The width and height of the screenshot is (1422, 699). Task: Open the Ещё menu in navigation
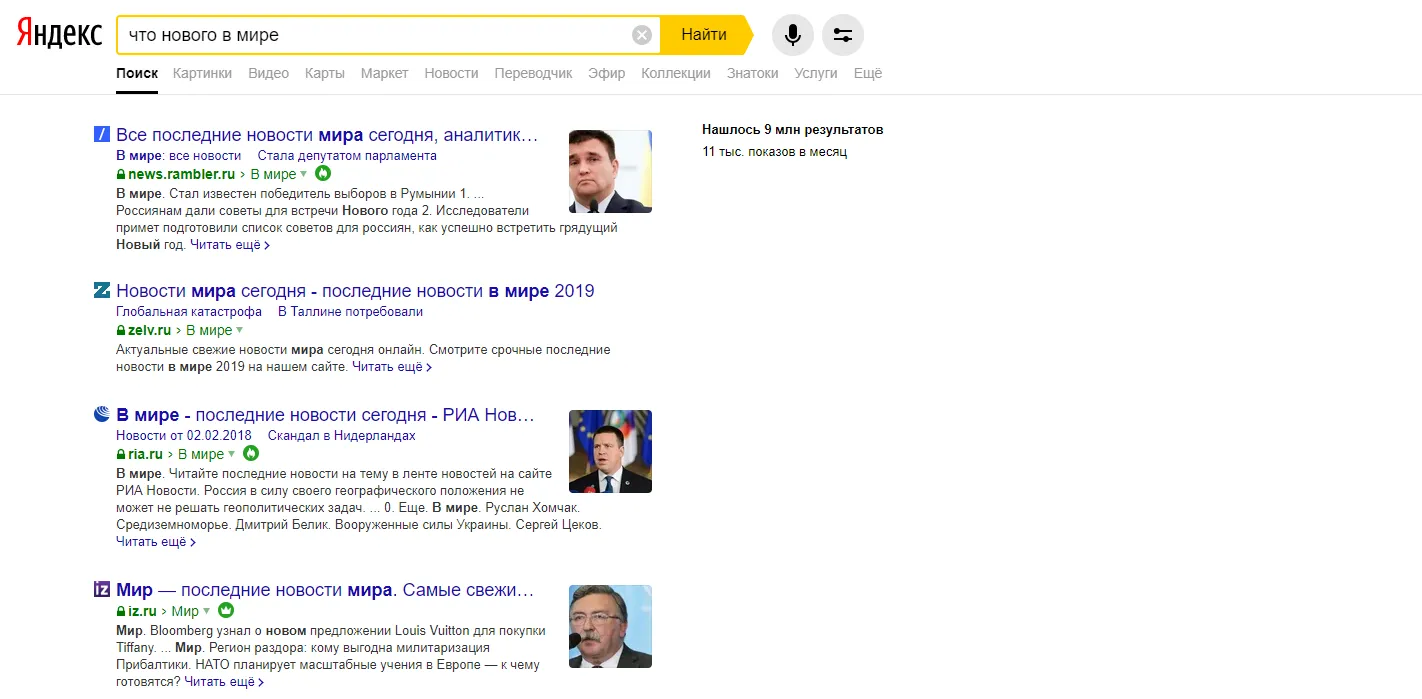(x=867, y=73)
